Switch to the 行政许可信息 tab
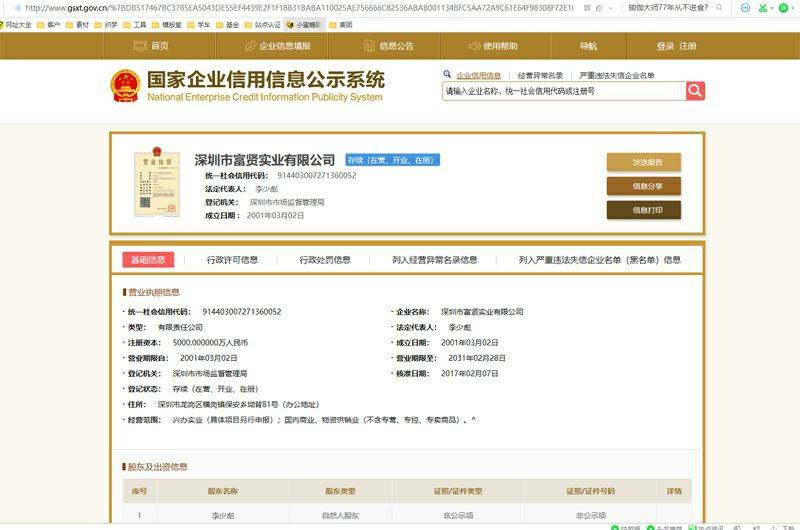Screen dimensions: 800x530 [232, 260]
